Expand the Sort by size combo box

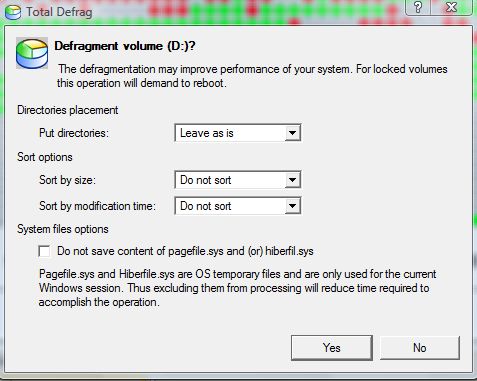click(238, 180)
